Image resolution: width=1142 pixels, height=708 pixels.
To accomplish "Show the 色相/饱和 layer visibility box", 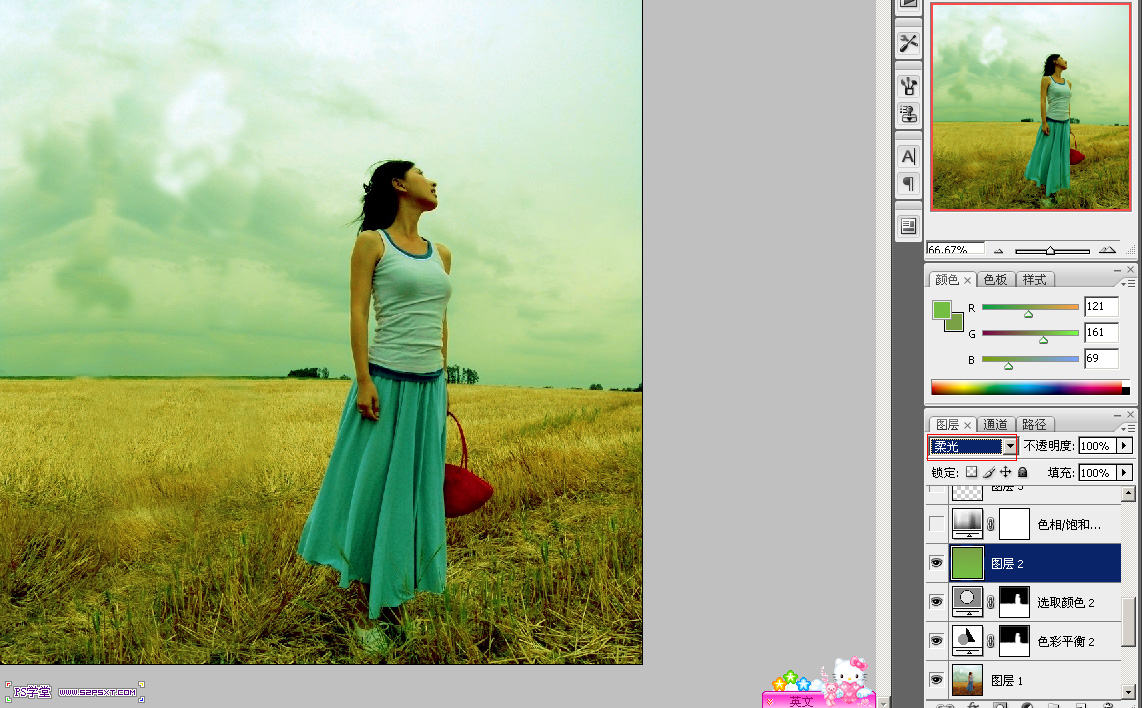I will coord(937,524).
